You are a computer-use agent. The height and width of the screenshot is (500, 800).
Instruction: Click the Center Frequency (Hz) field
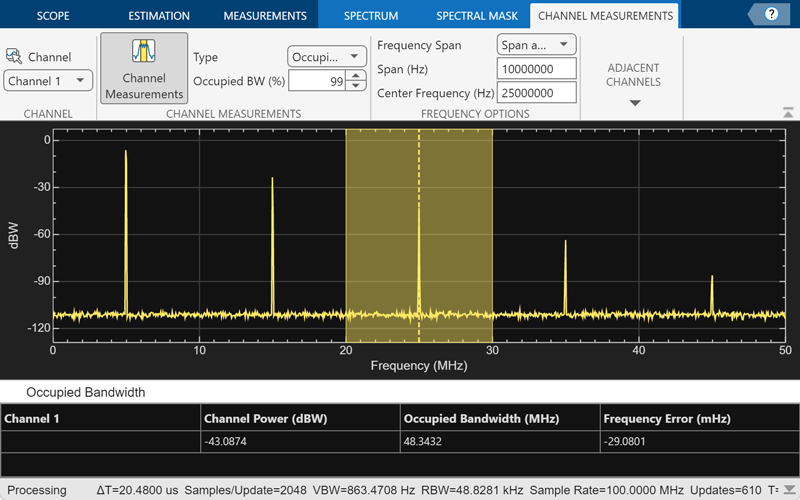click(536, 93)
